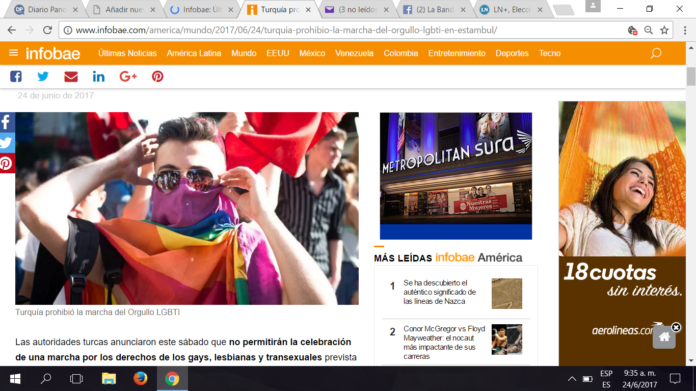Open the América Latina section

194,53
